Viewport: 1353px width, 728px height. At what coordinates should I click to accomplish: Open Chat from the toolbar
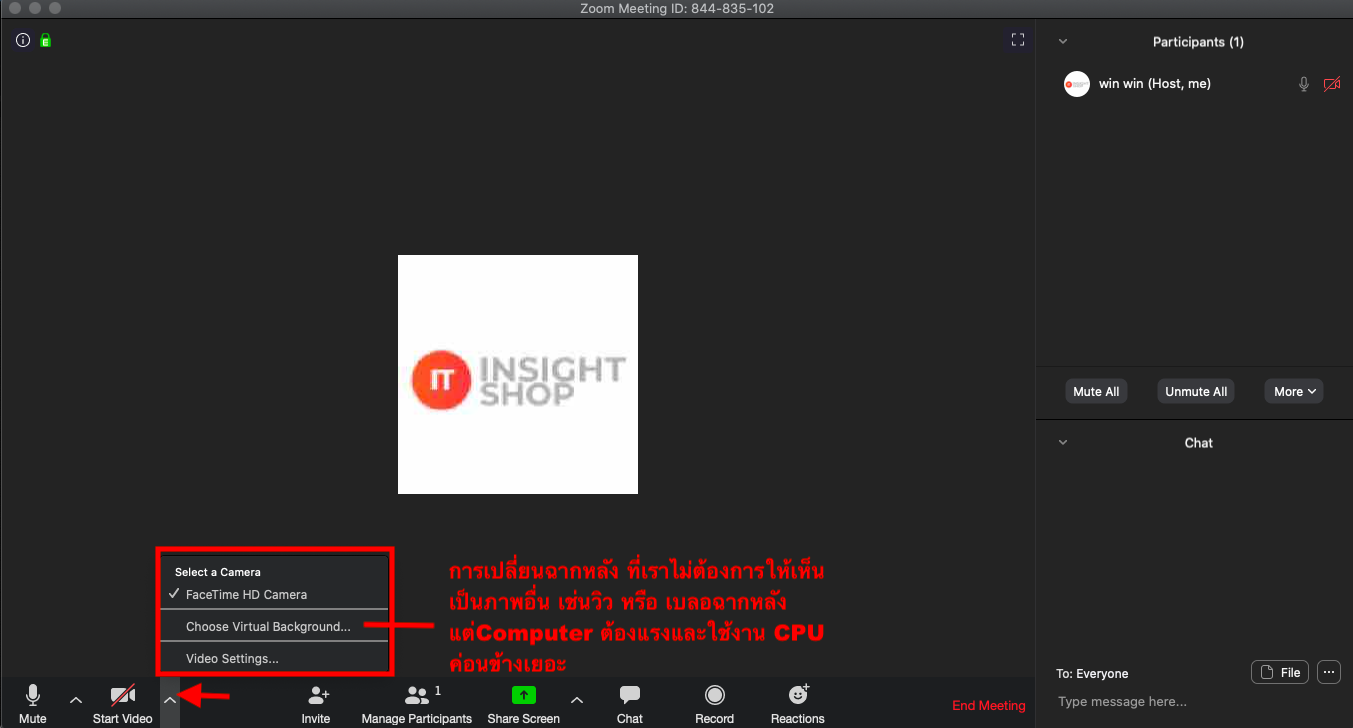630,704
